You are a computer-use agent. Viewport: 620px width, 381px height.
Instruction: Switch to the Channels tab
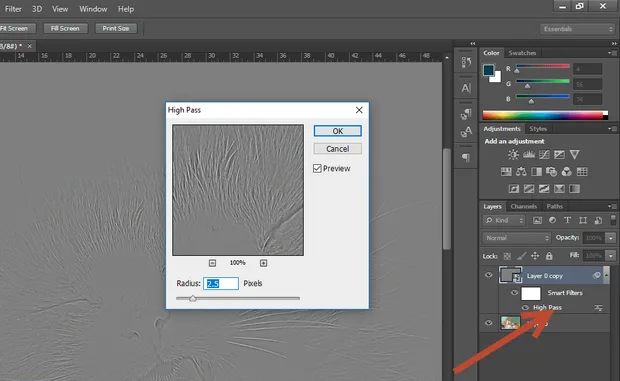[524, 206]
